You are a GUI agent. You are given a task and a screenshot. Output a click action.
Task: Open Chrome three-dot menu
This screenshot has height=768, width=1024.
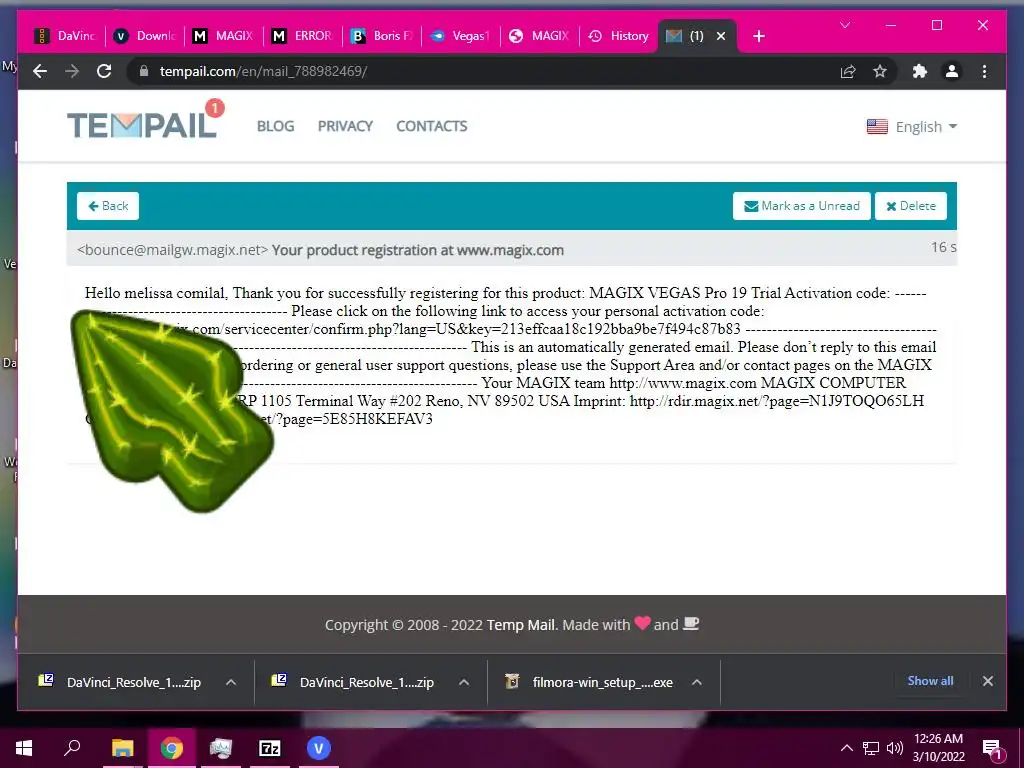tap(984, 71)
